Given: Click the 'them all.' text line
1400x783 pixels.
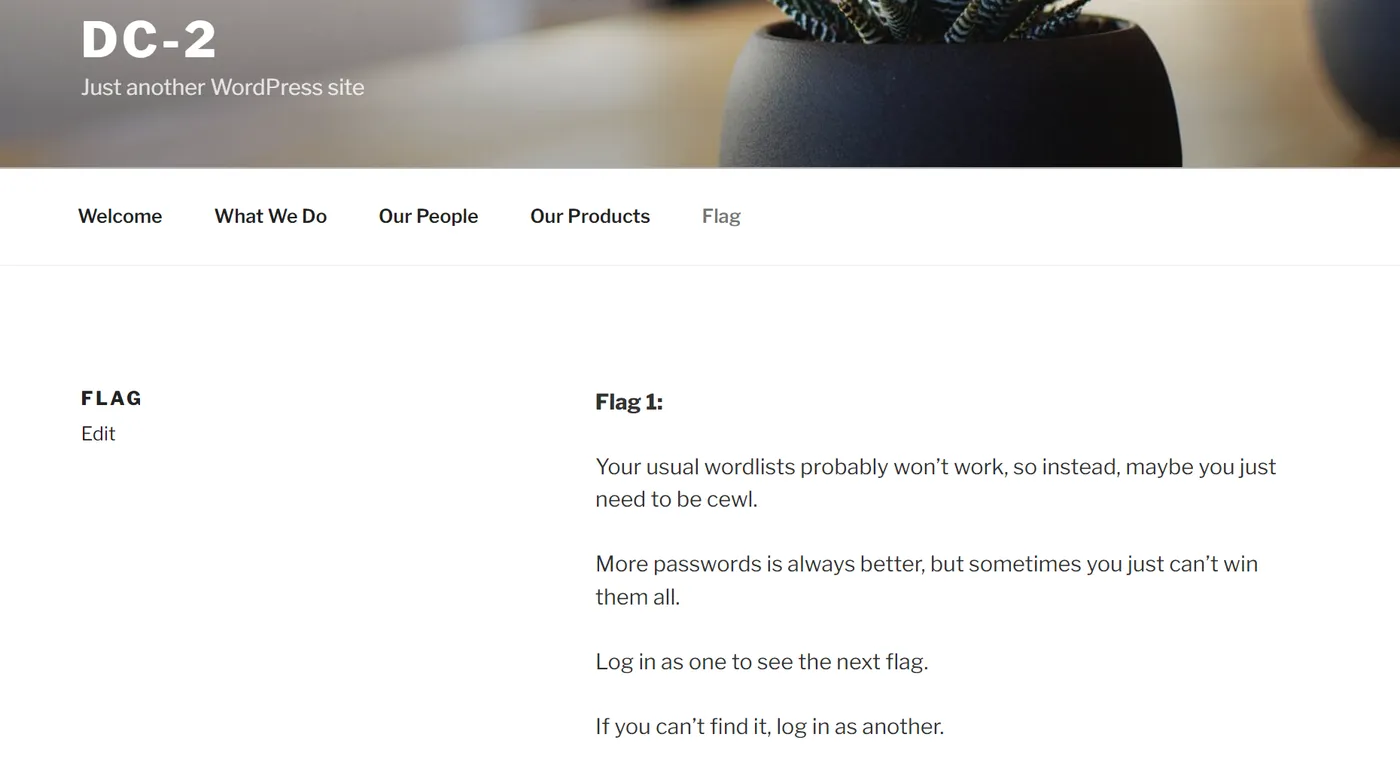Looking at the screenshot, I should [x=638, y=597].
